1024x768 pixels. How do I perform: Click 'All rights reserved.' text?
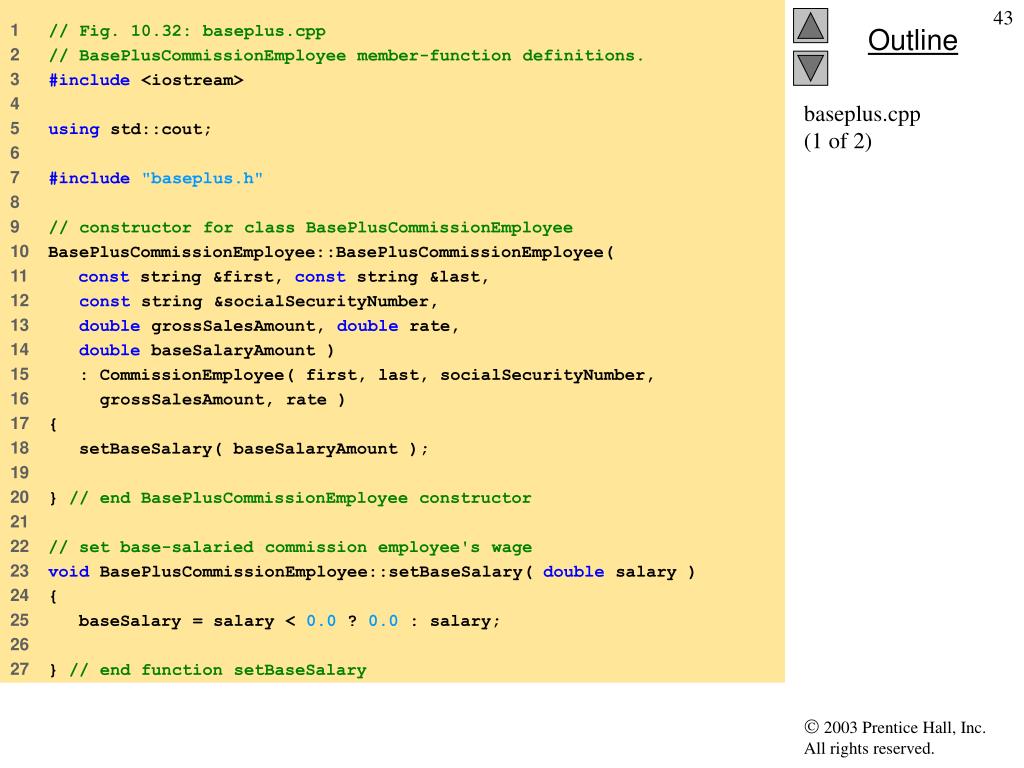[869, 748]
